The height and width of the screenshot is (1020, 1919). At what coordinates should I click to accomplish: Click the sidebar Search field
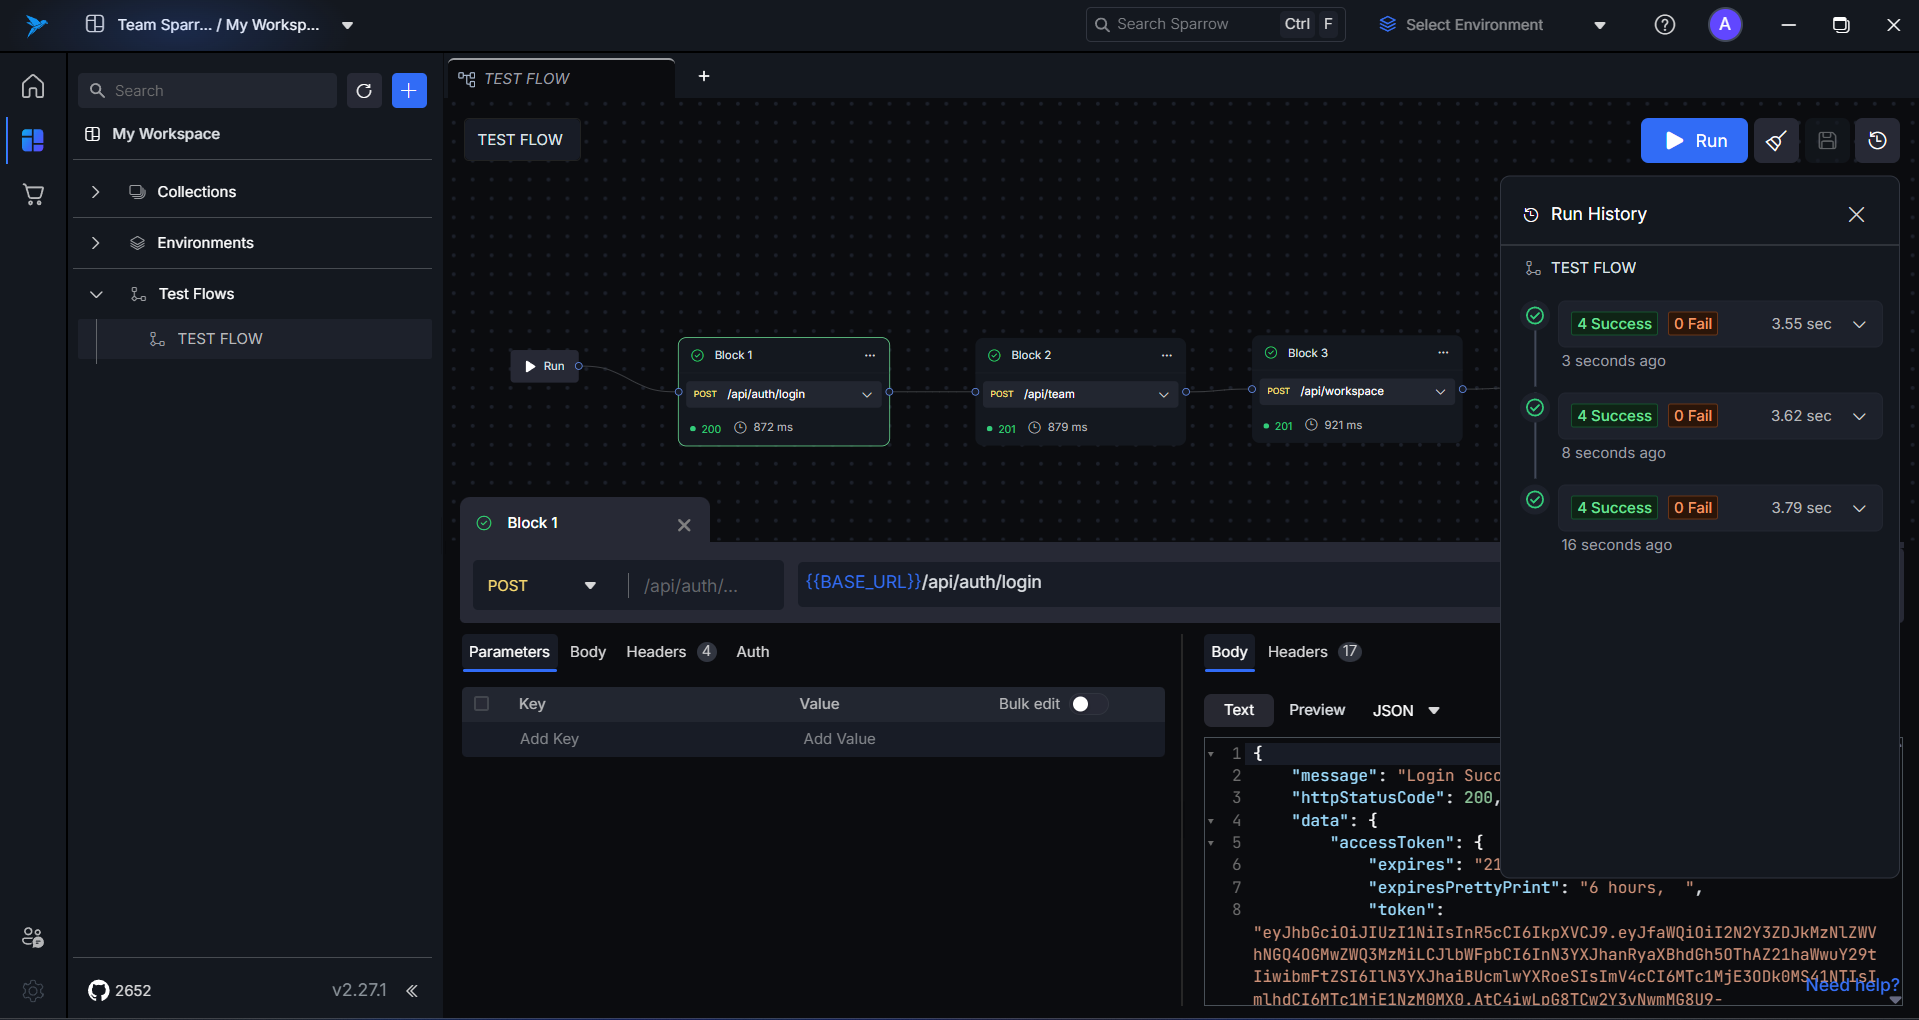[208, 91]
